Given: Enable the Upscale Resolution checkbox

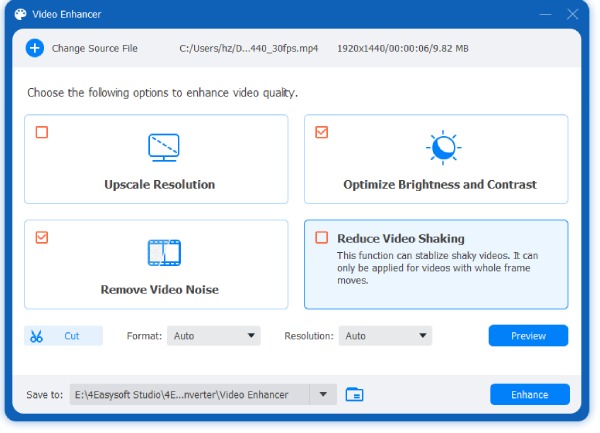Looking at the screenshot, I should (42, 132).
